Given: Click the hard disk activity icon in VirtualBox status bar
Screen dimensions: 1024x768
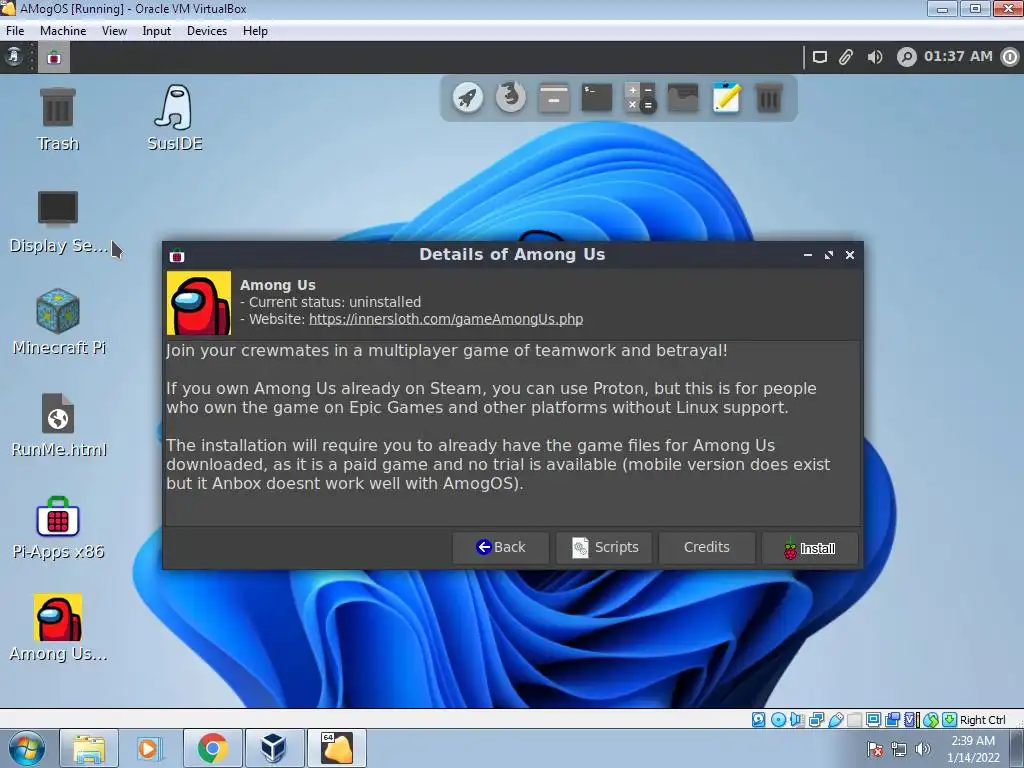Looking at the screenshot, I should [758, 720].
